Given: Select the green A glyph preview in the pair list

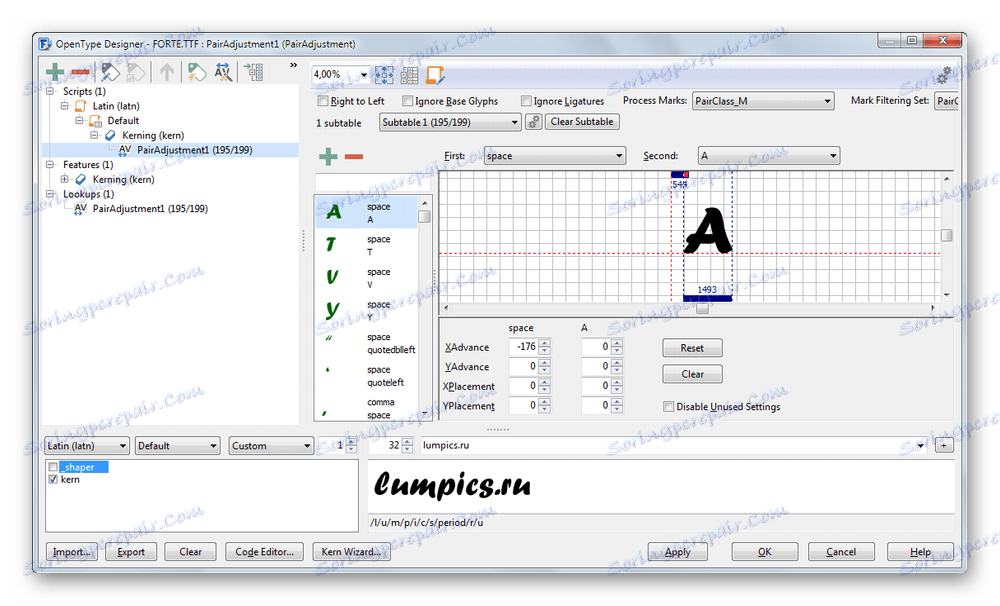Looking at the screenshot, I should (x=334, y=212).
